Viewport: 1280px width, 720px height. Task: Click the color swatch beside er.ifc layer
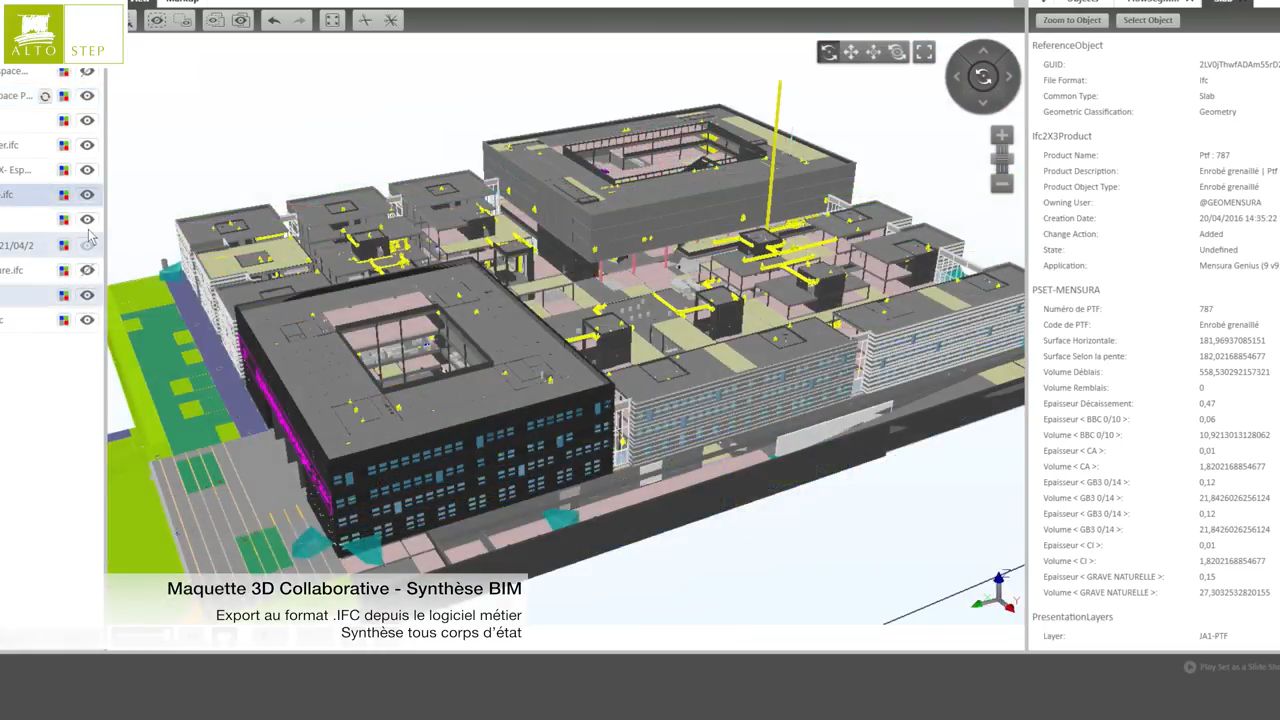64,145
